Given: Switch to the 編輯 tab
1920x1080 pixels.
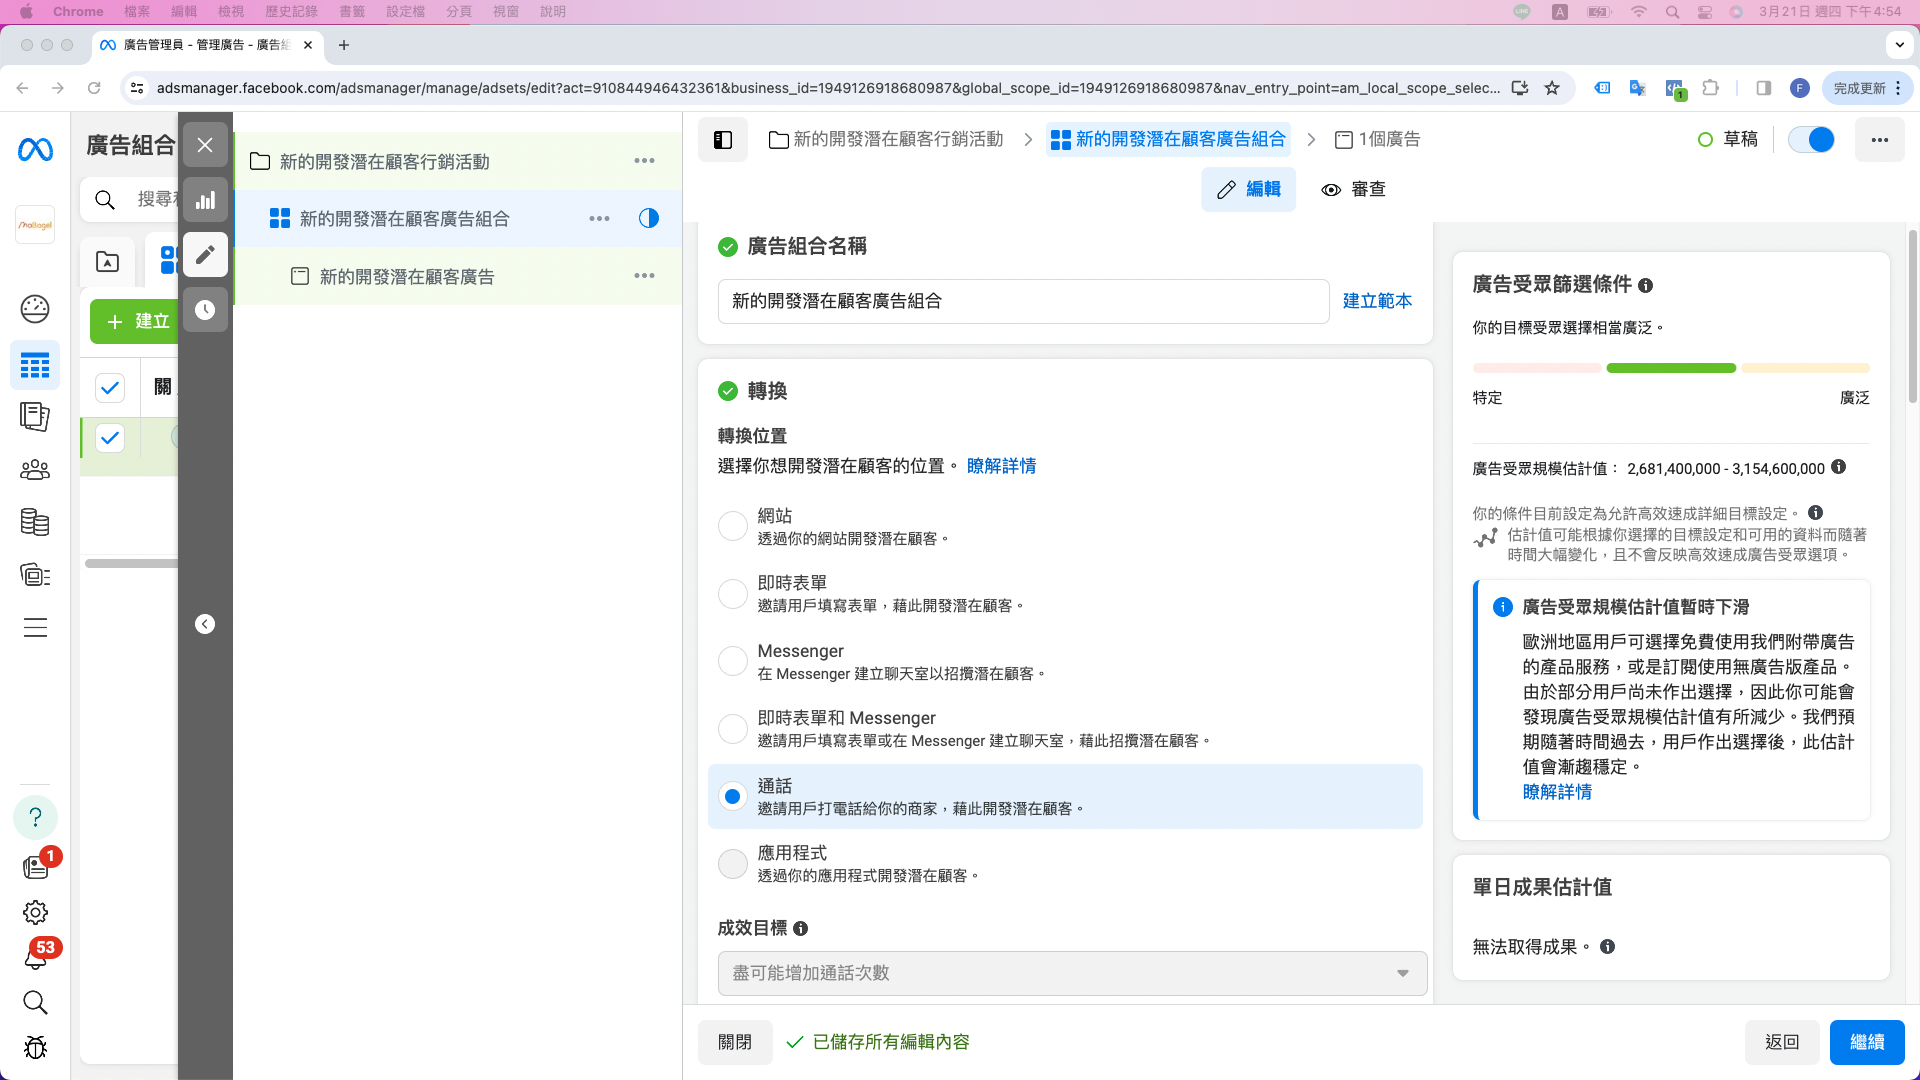Looking at the screenshot, I should (x=1248, y=189).
